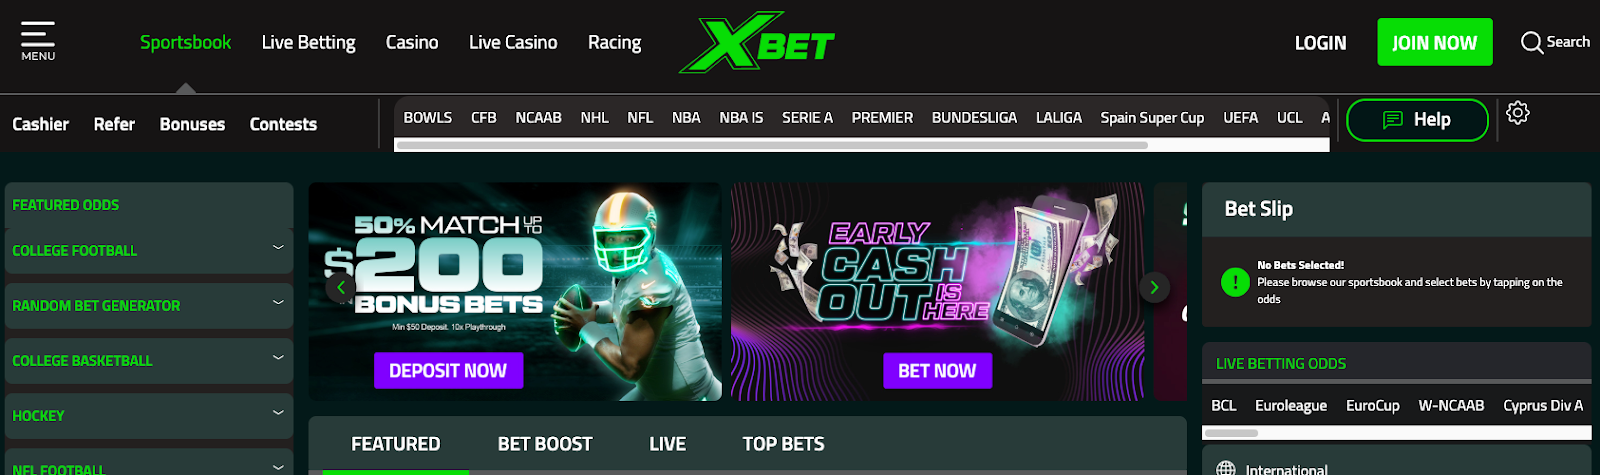This screenshot has width=1600, height=475.
Task: Expand Hockey section chevron
Action: click(x=278, y=413)
